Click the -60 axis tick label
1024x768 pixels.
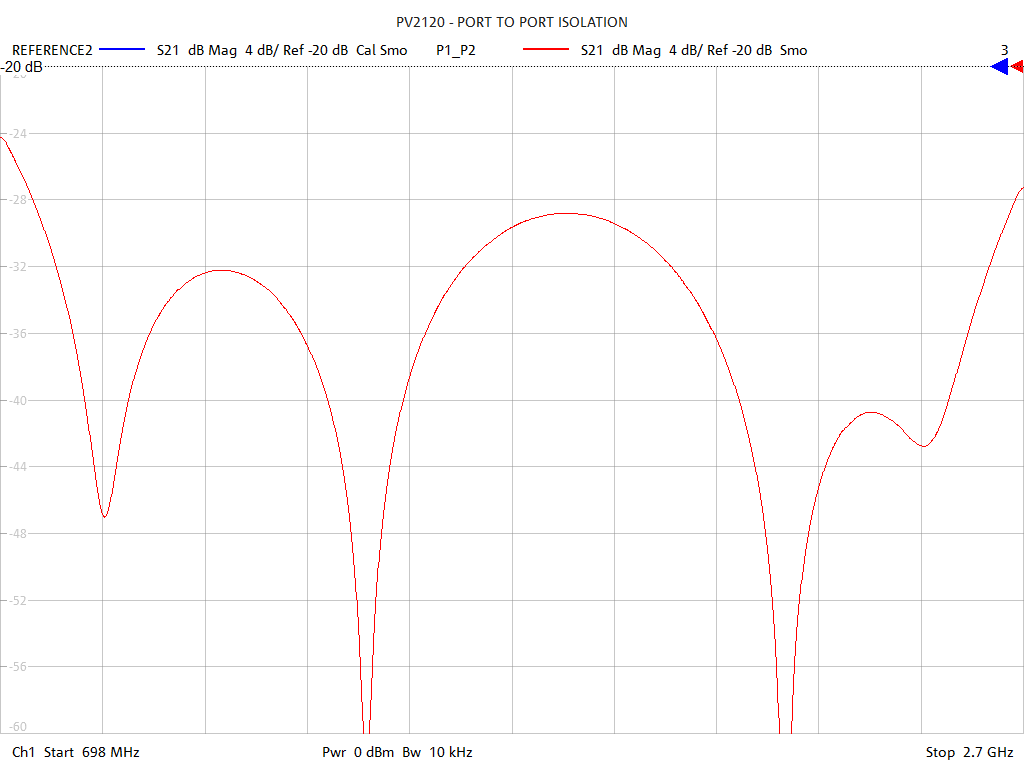(x=16, y=726)
